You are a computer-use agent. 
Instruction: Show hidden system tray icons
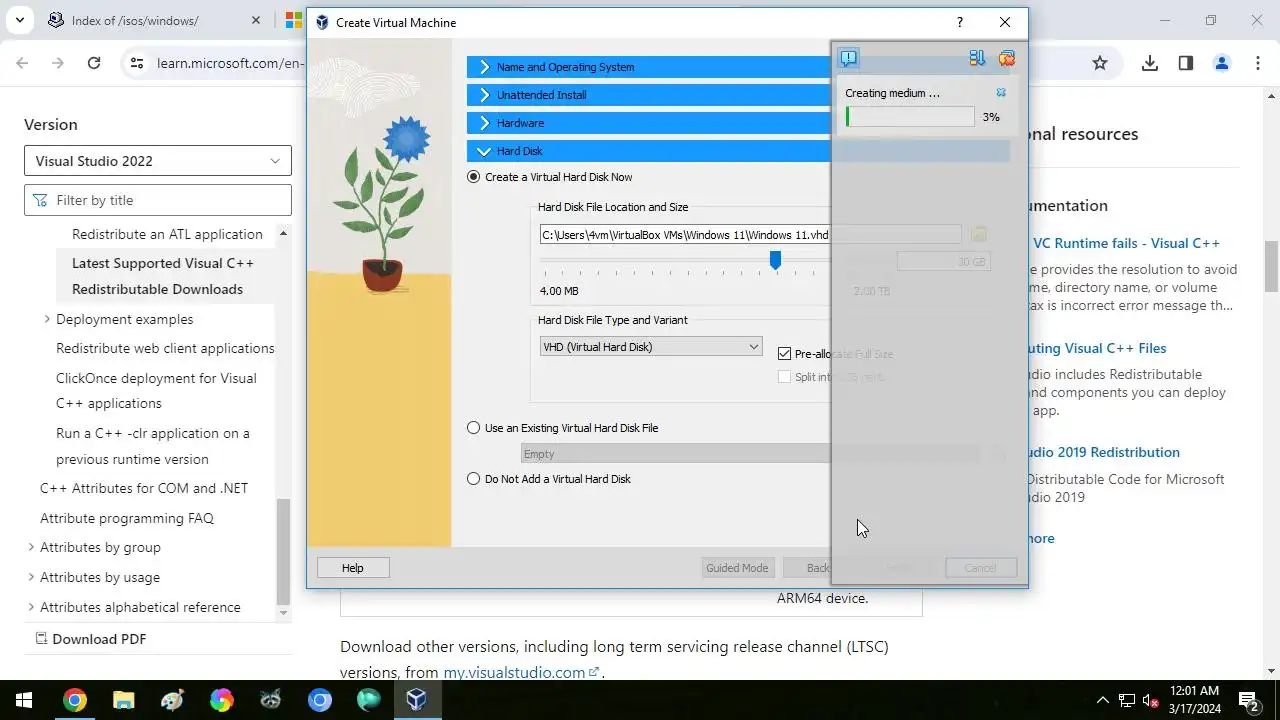tap(1103, 700)
